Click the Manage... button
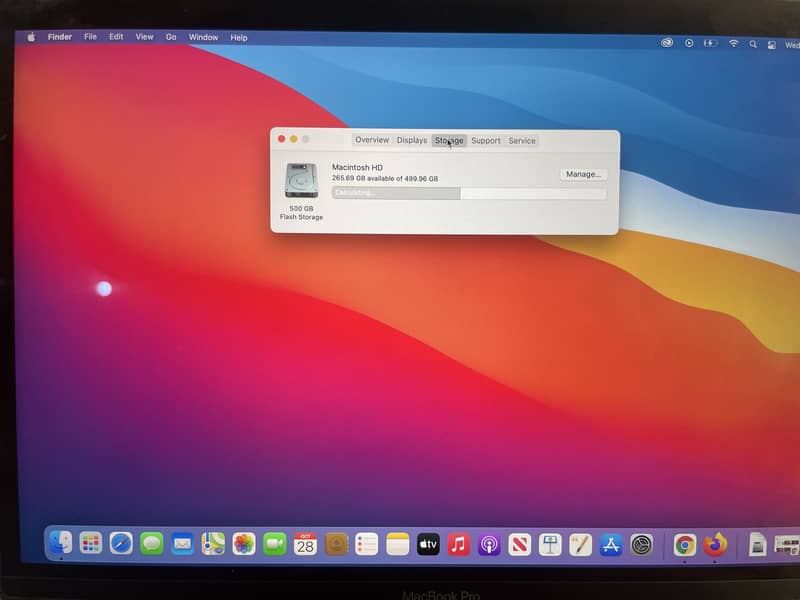Screen dimensions: 800x600 tap(584, 174)
